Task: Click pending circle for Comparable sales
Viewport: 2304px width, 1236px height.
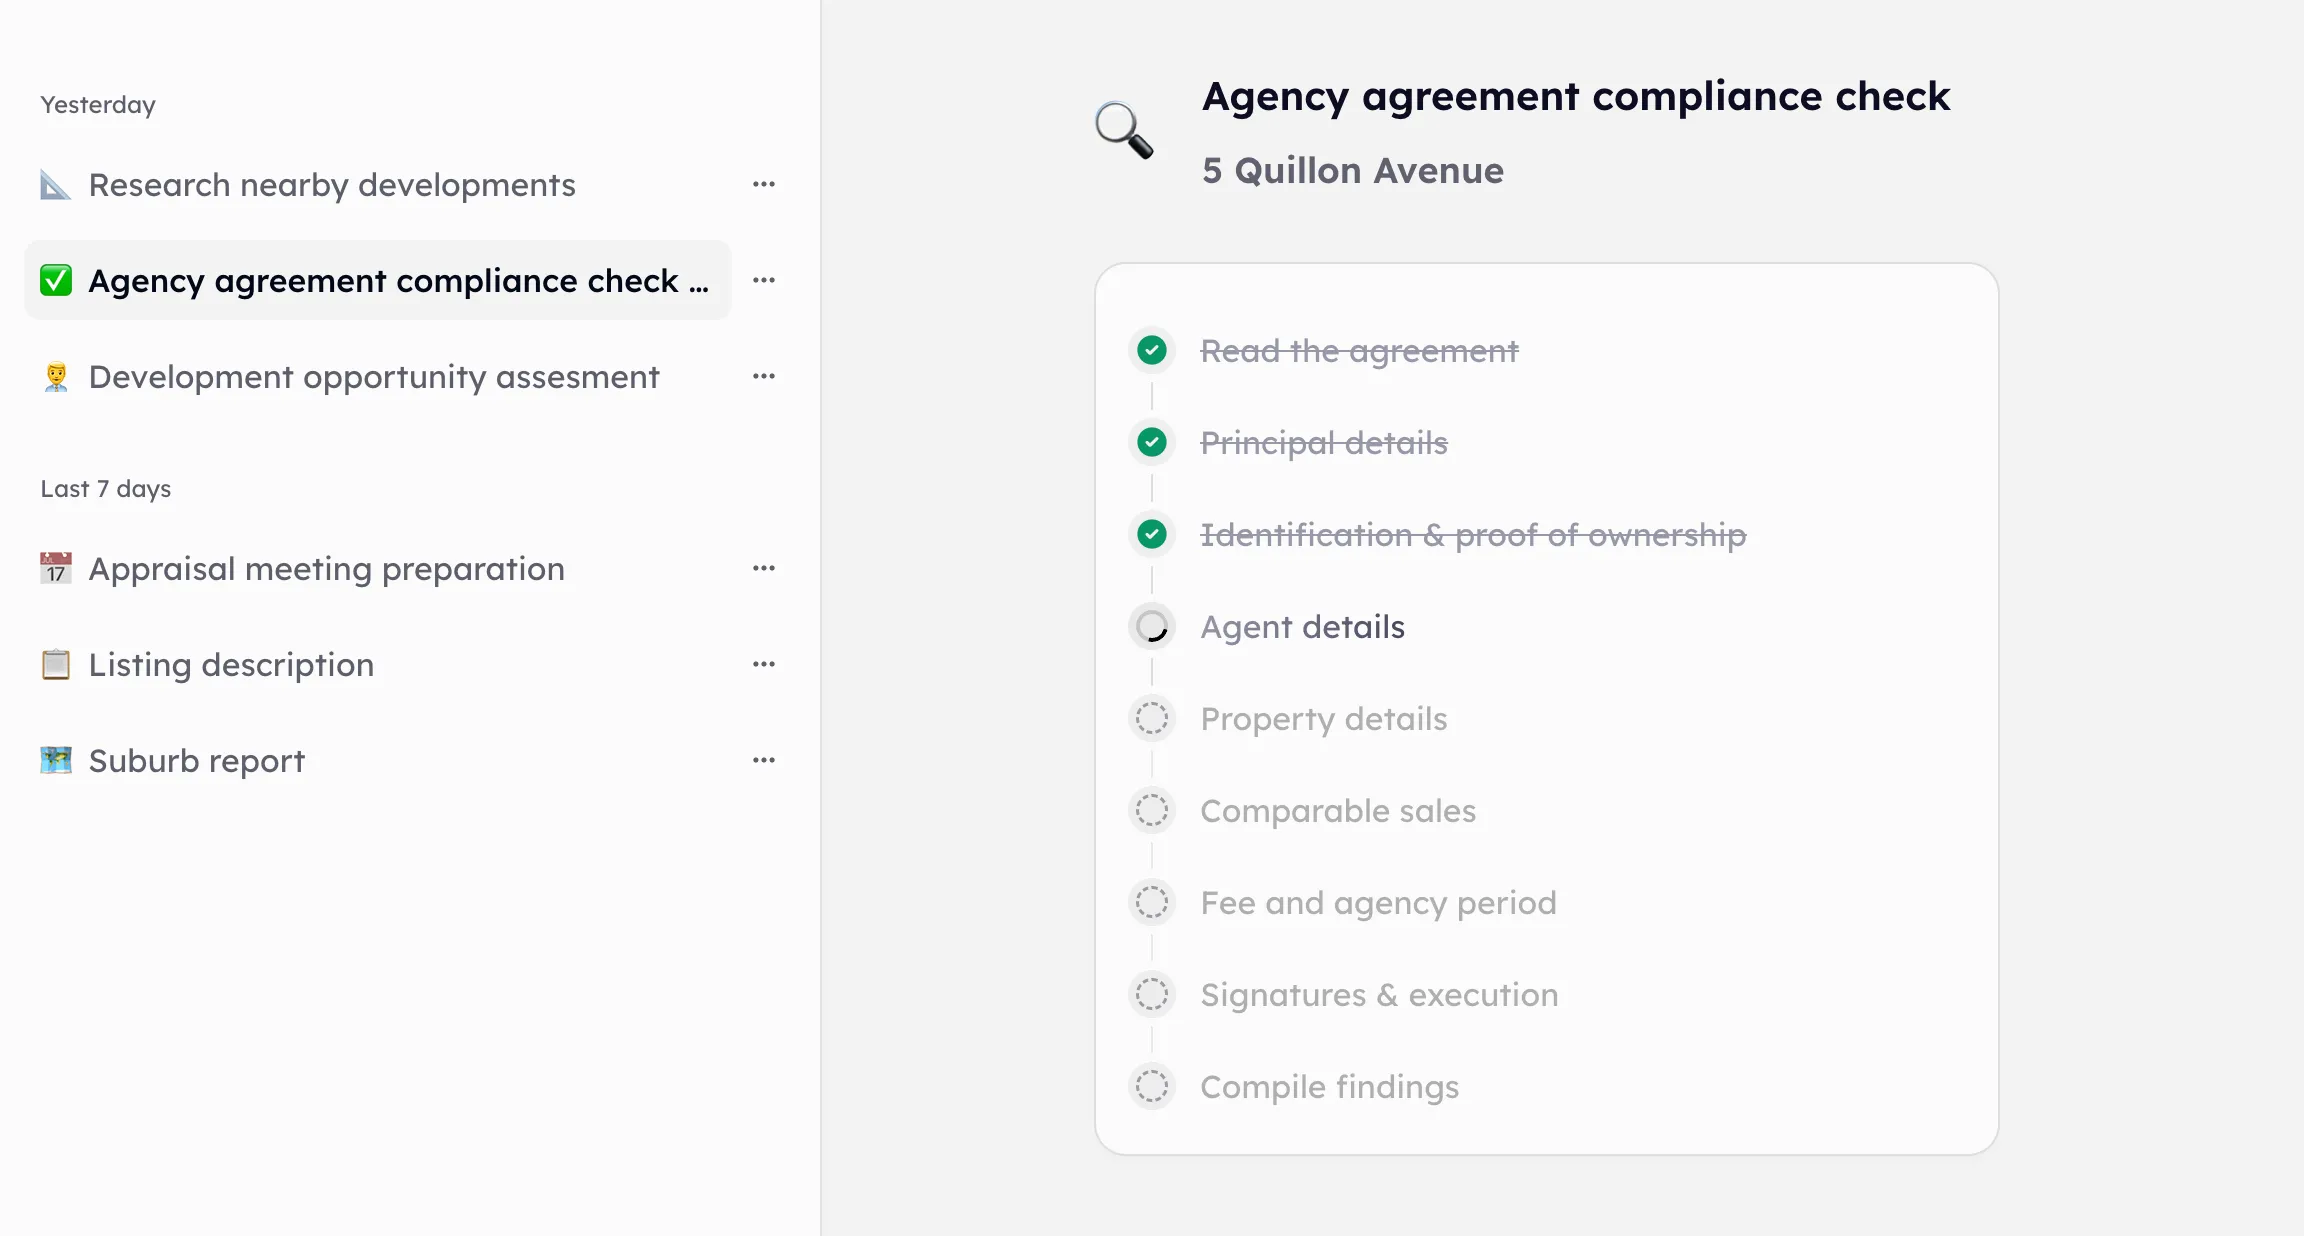Action: coord(1152,810)
